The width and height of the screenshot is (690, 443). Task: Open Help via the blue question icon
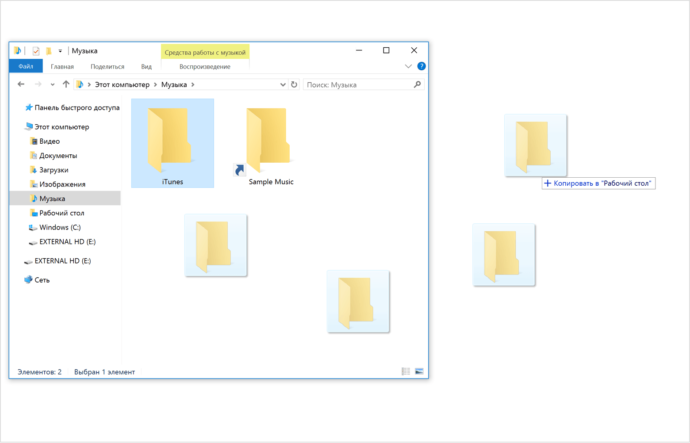421,66
